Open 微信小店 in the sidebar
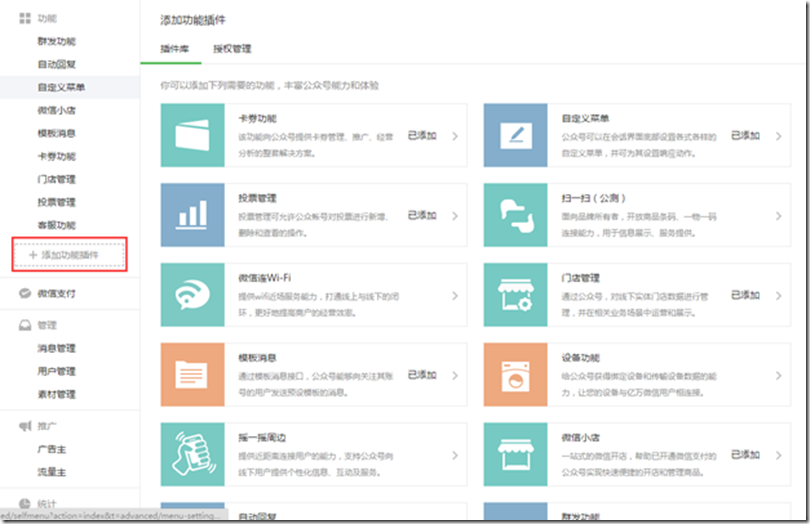Image resolution: width=810 pixels, height=524 pixels. coord(56,111)
